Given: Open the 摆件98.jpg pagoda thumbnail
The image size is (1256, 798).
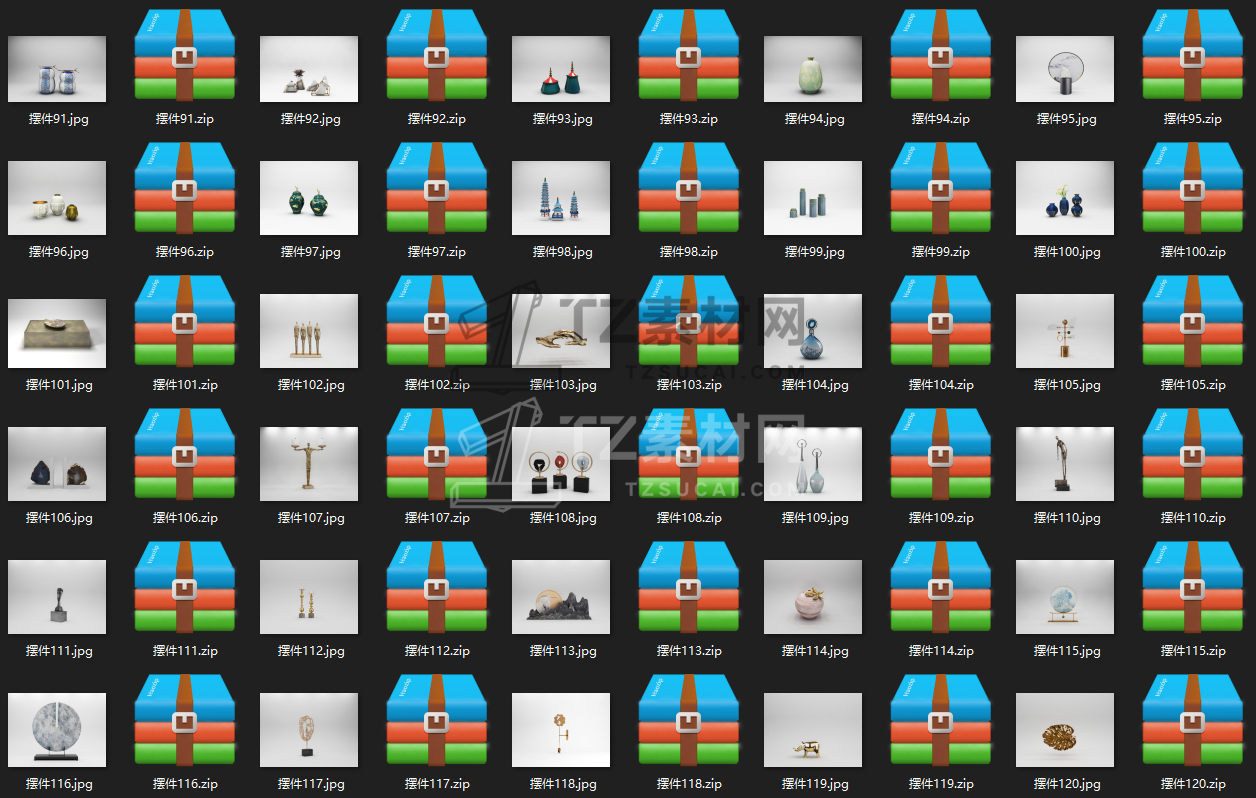Looking at the screenshot, I should click(x=561, y=198).
